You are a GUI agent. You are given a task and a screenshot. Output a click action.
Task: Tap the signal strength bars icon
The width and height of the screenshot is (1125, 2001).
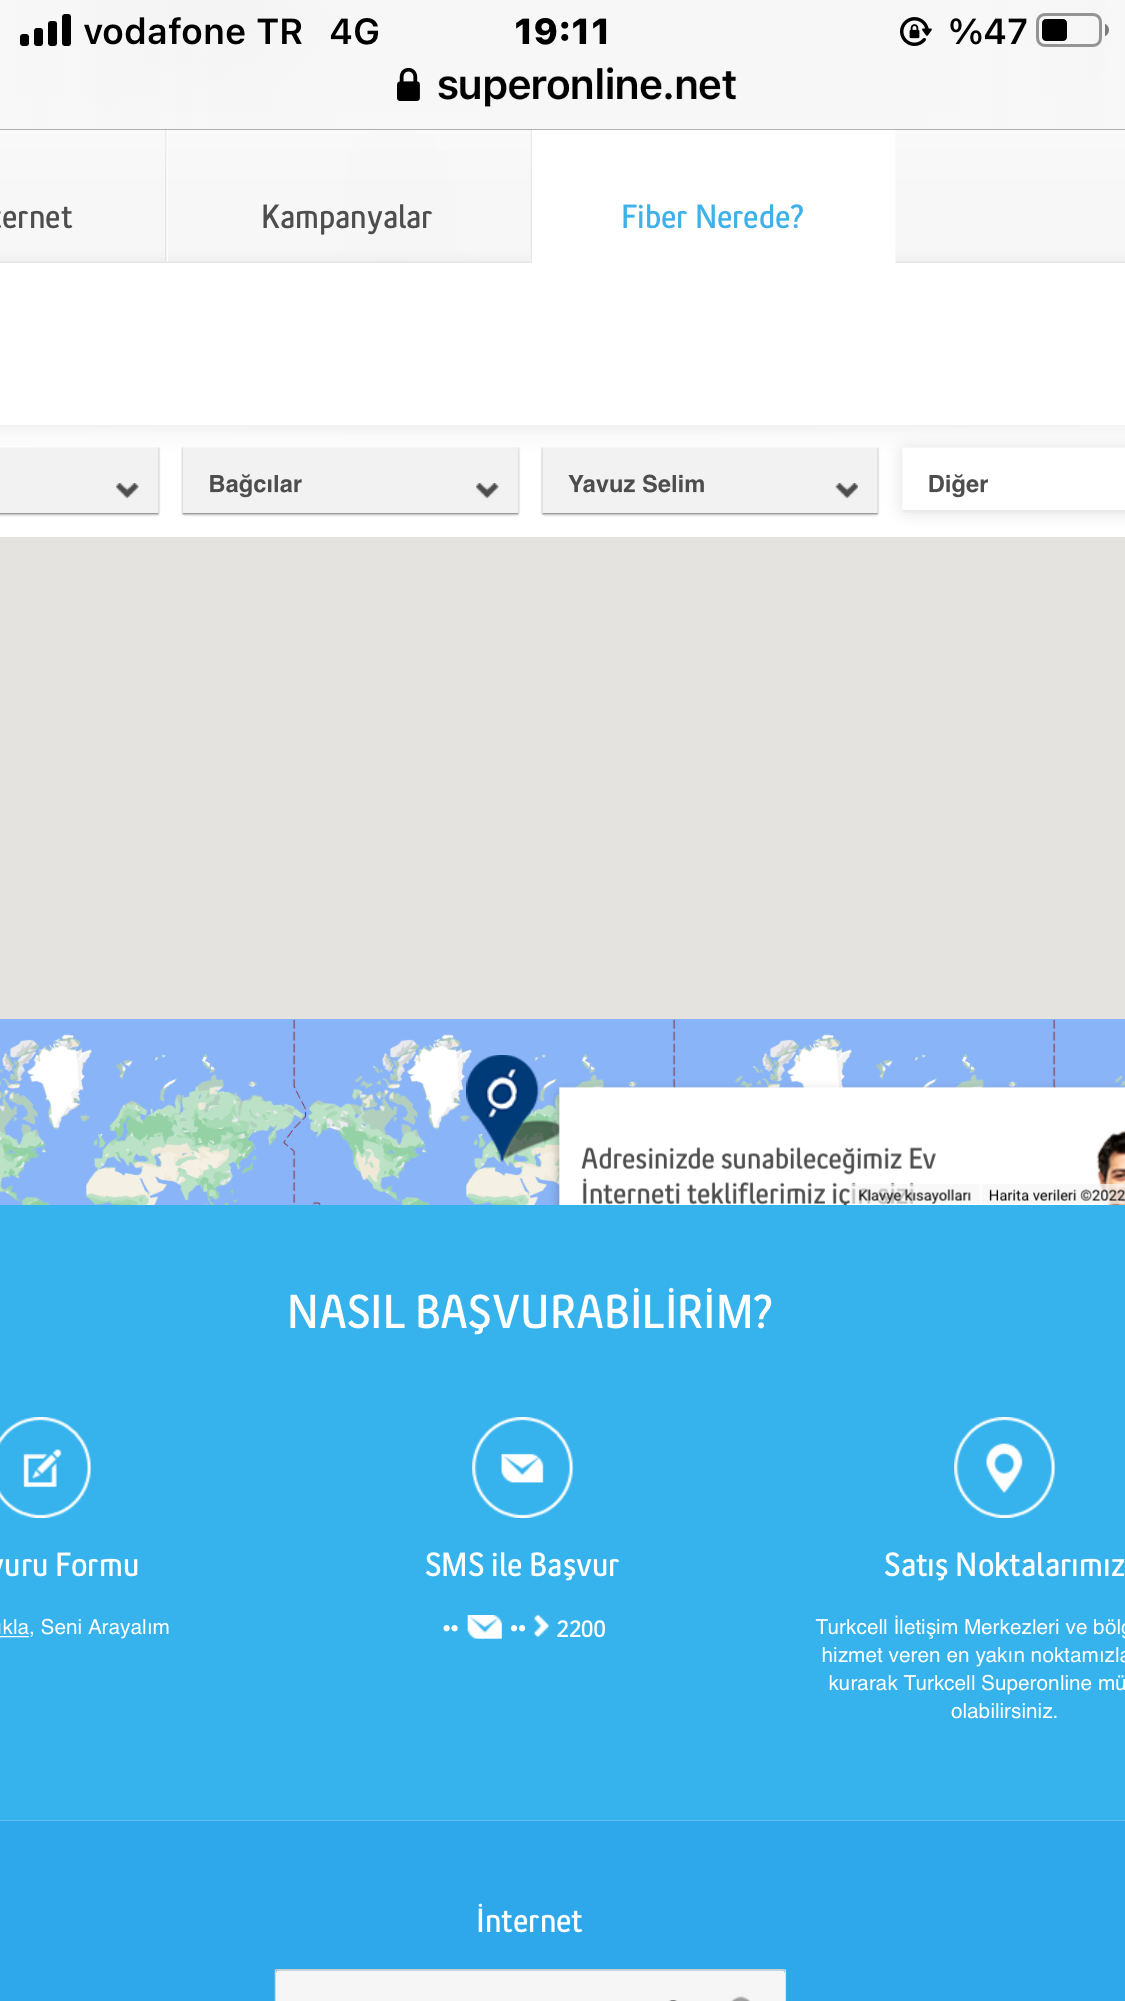46,31
